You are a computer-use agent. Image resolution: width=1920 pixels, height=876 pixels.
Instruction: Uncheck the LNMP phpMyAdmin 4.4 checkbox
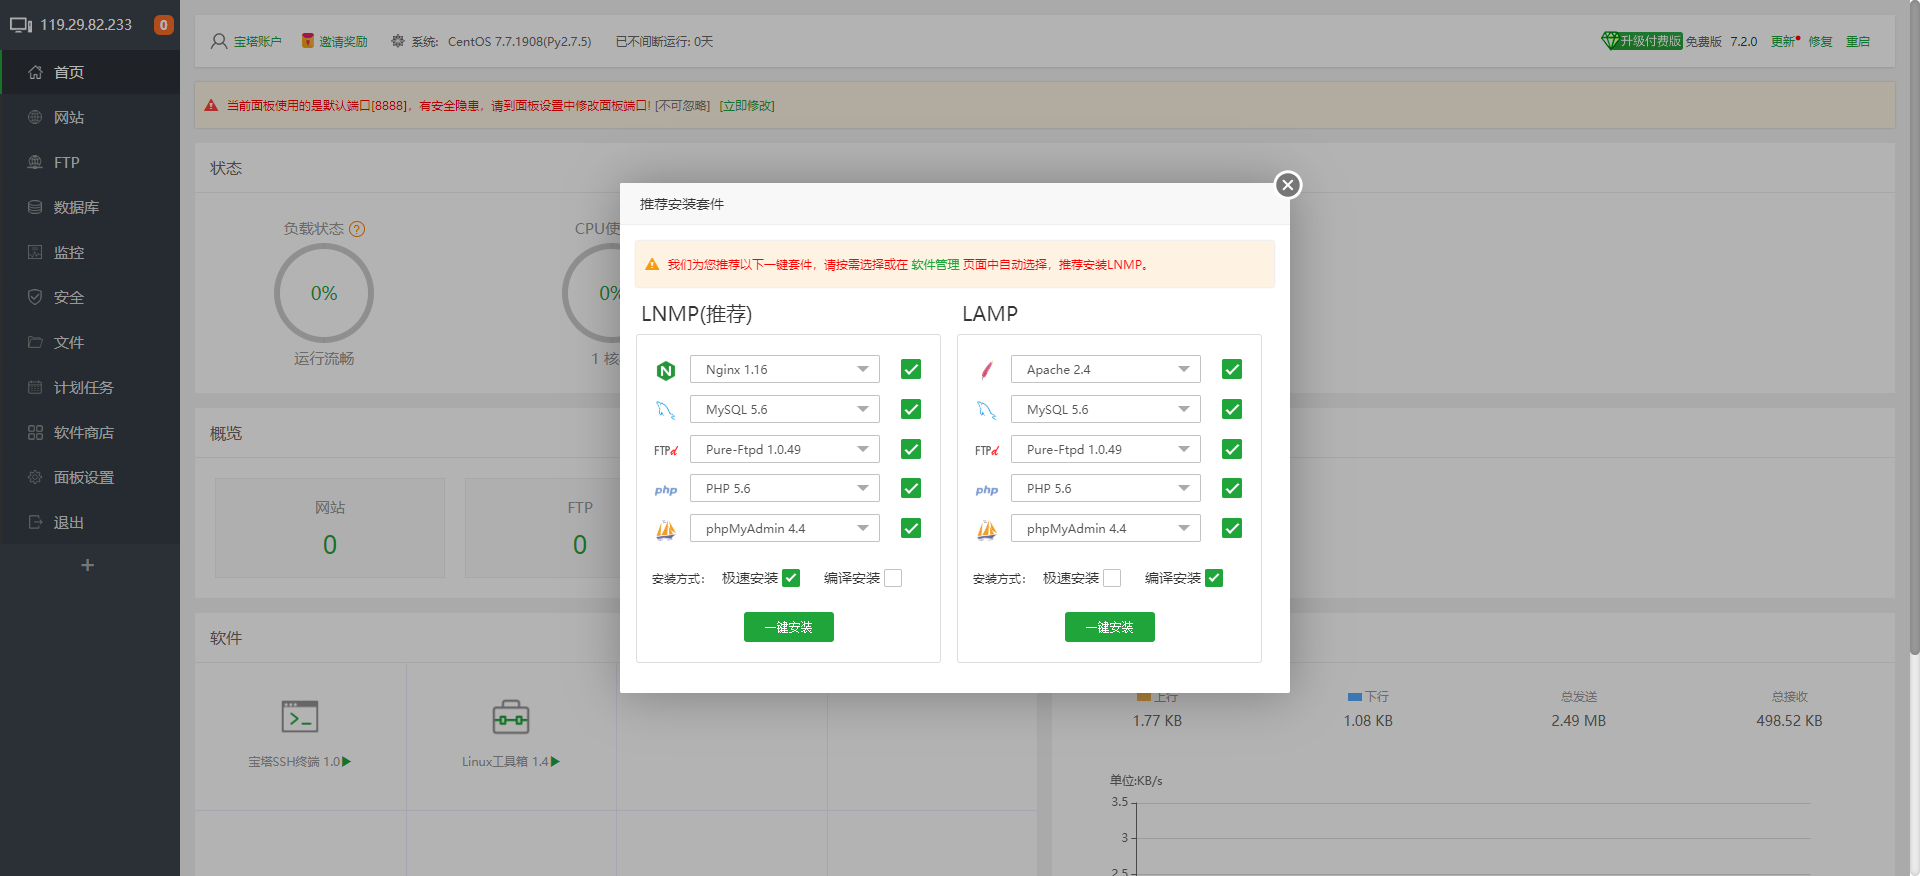[911, 528]
